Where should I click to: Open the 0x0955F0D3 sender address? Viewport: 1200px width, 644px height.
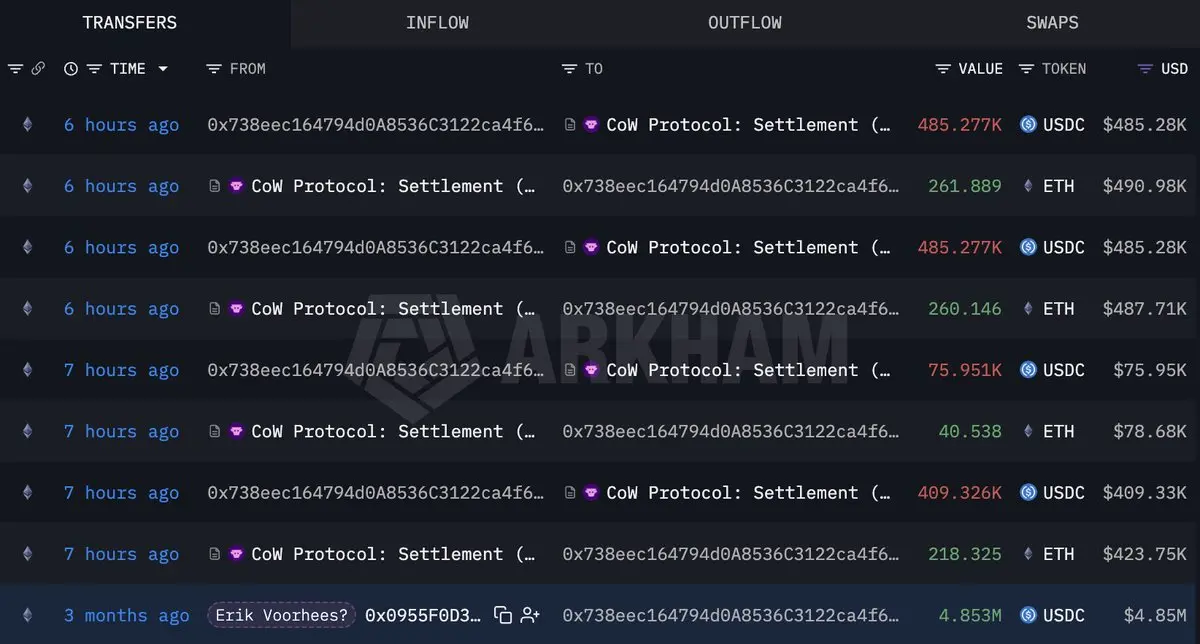tap(423, 615)
